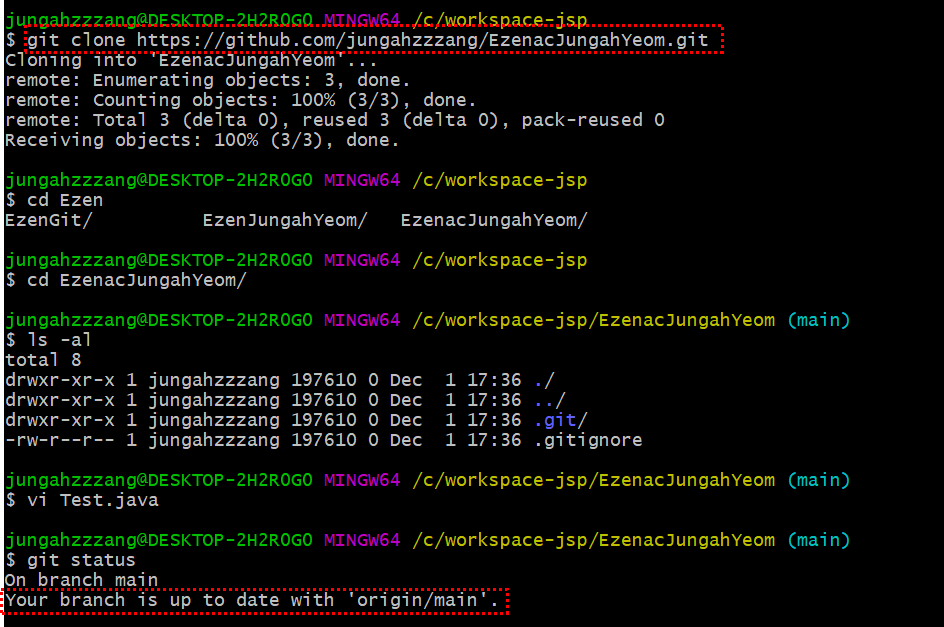This screenshot has width=944, height=627.
Task: Click the "$ ls -al" command
Action: click(x=49, y=340)
